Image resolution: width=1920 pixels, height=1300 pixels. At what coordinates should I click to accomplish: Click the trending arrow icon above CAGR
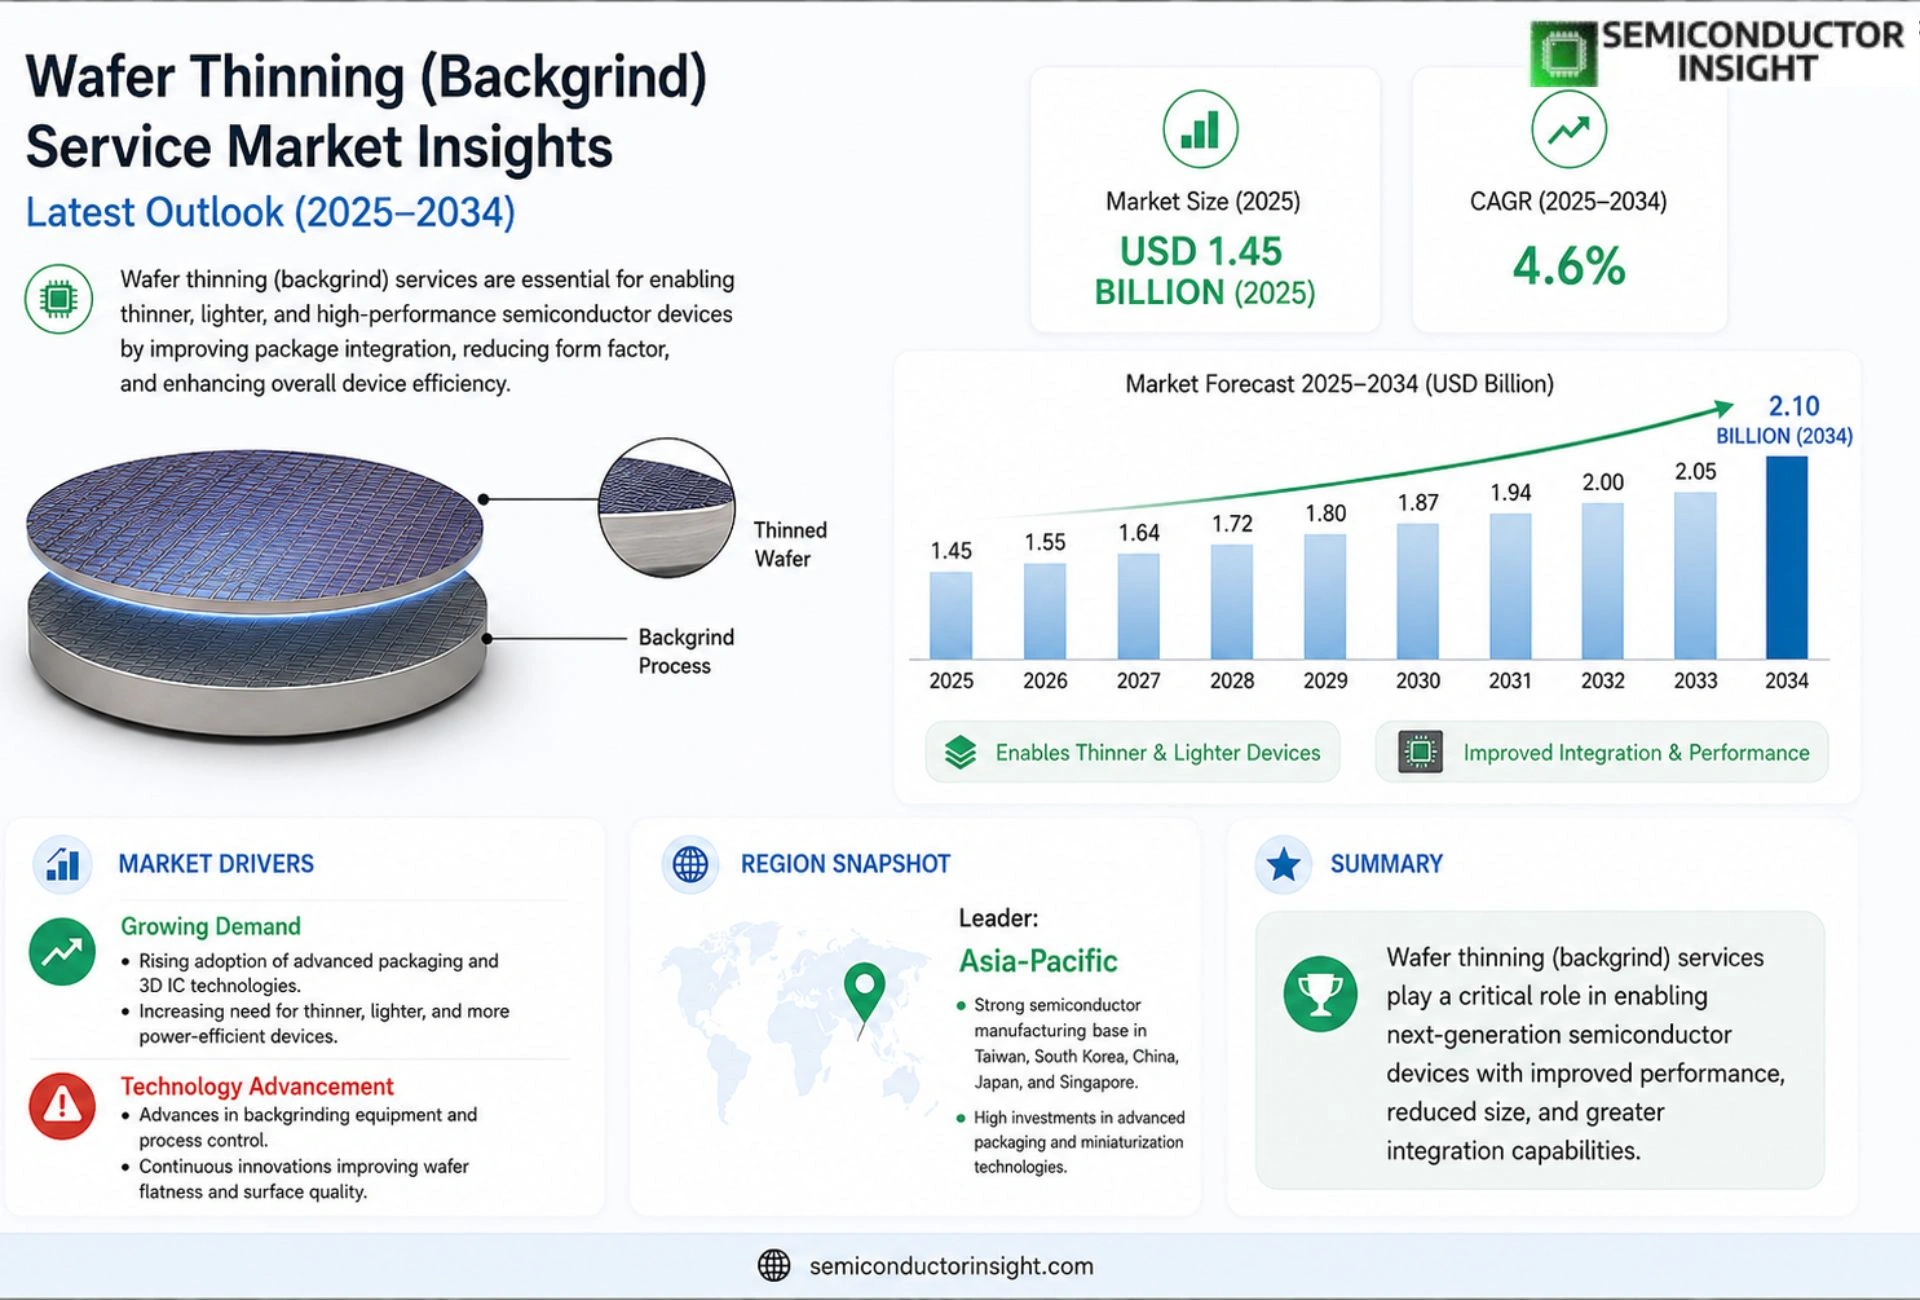[x=1569, y=129]
